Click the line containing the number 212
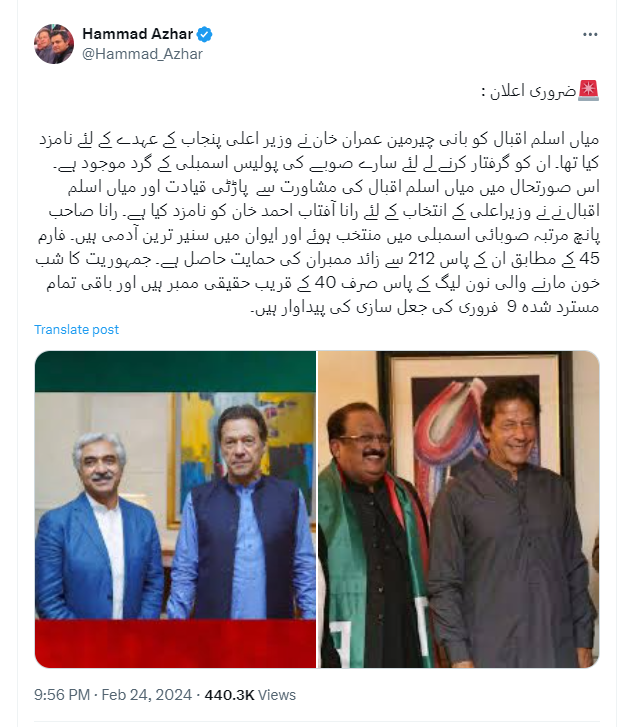The image size is (632, 727). point(318,259)
